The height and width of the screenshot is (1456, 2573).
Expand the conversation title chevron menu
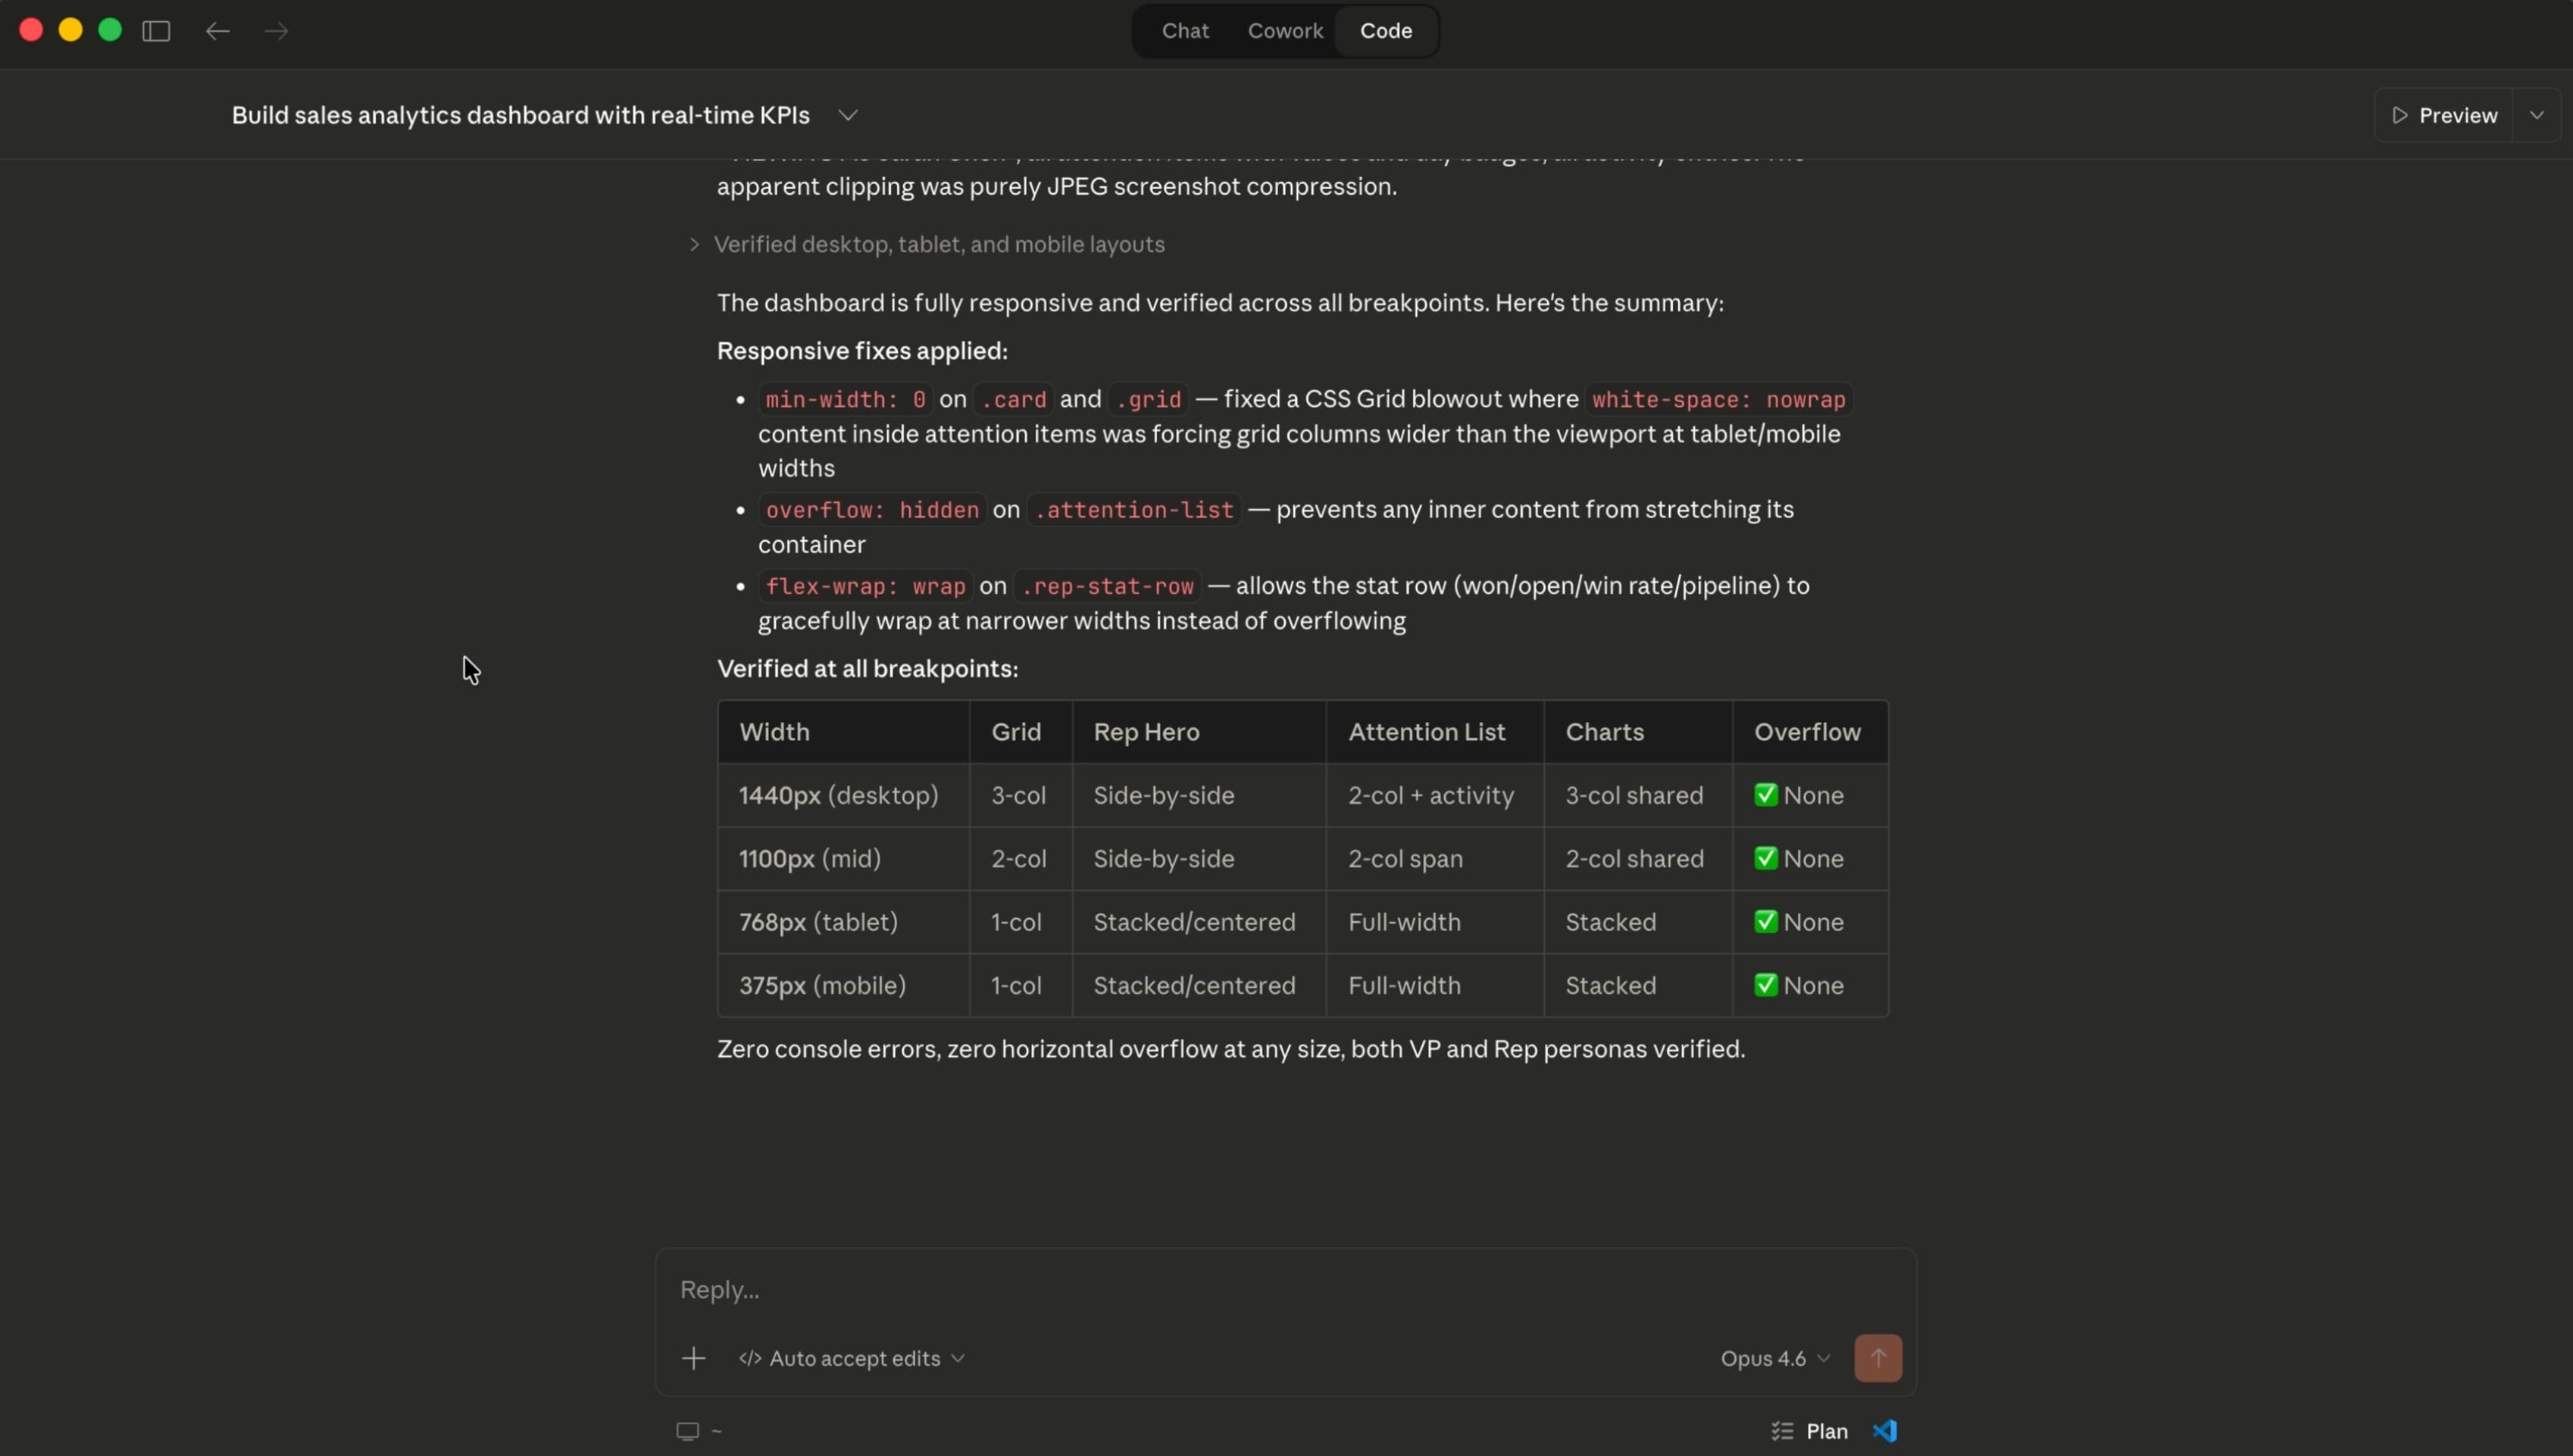848,115
